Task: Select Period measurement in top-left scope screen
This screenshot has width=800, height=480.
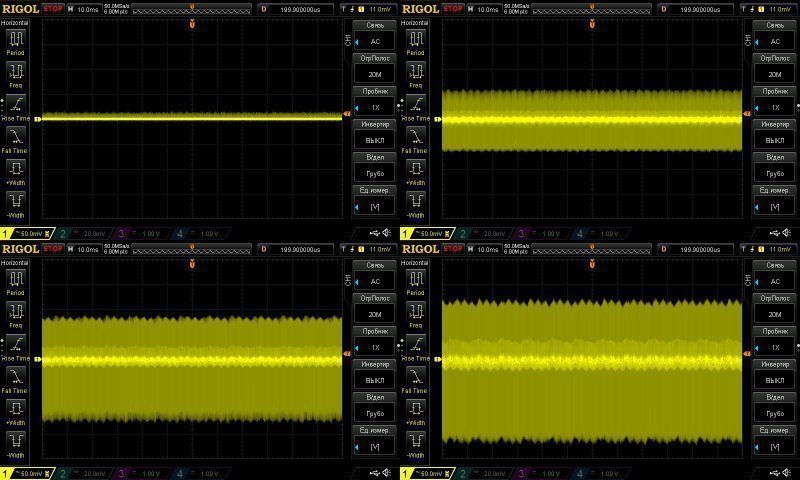Action: (x=15, y=42)
